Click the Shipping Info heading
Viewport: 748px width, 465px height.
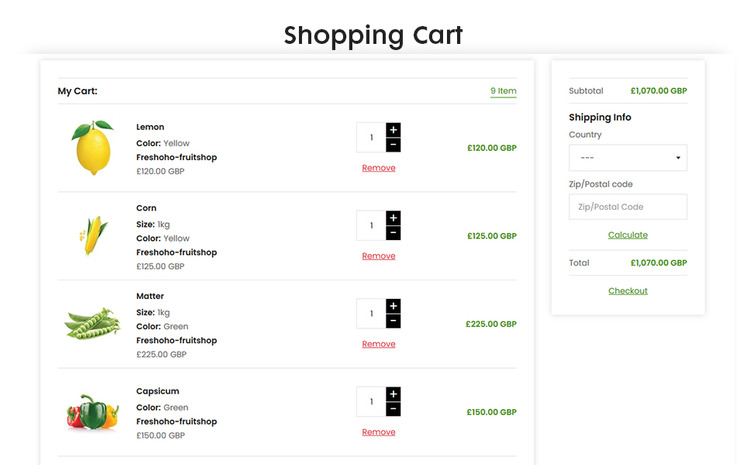(x=600, y=117)
